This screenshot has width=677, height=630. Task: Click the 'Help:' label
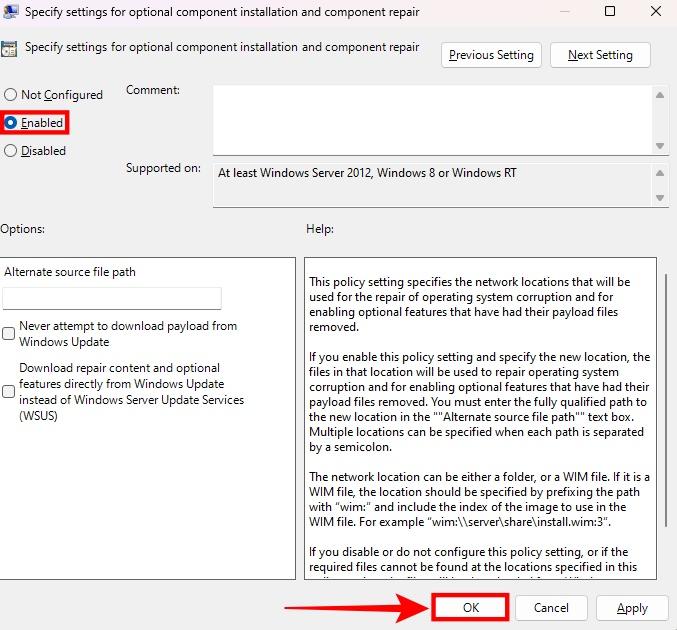(320, 229)
